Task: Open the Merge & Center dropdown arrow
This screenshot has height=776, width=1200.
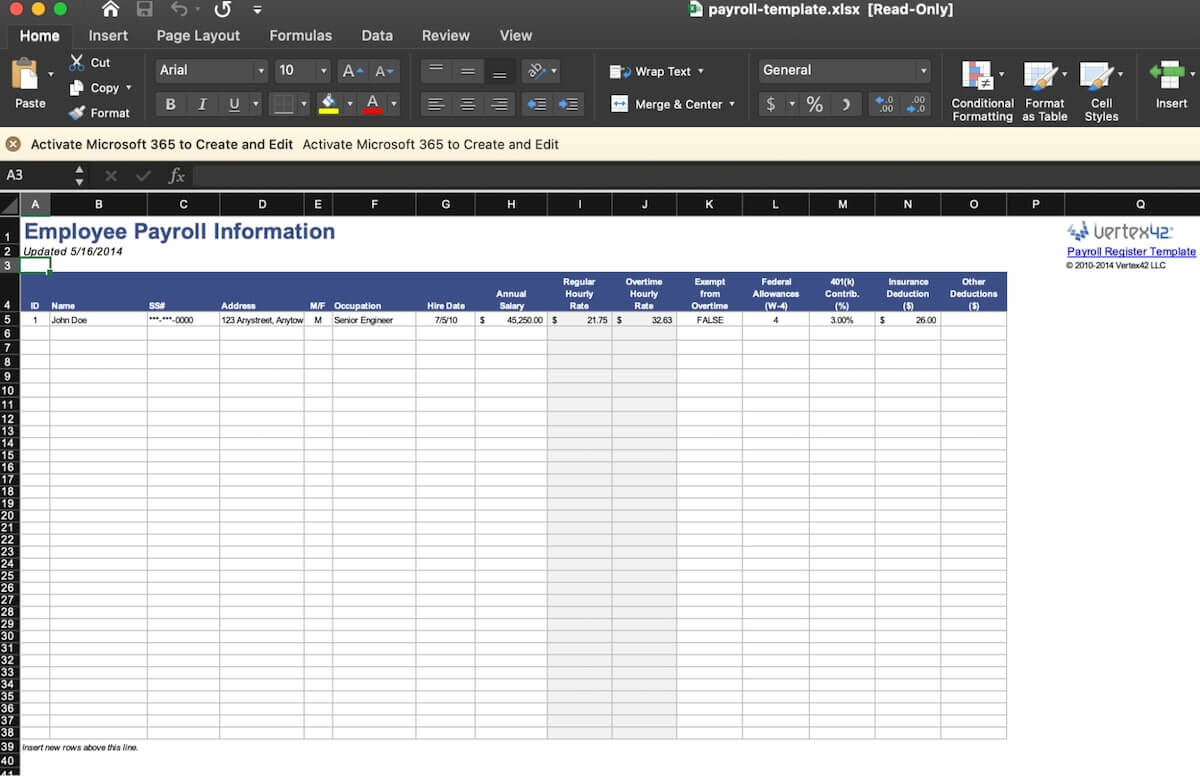Action: tap(732, 104)
